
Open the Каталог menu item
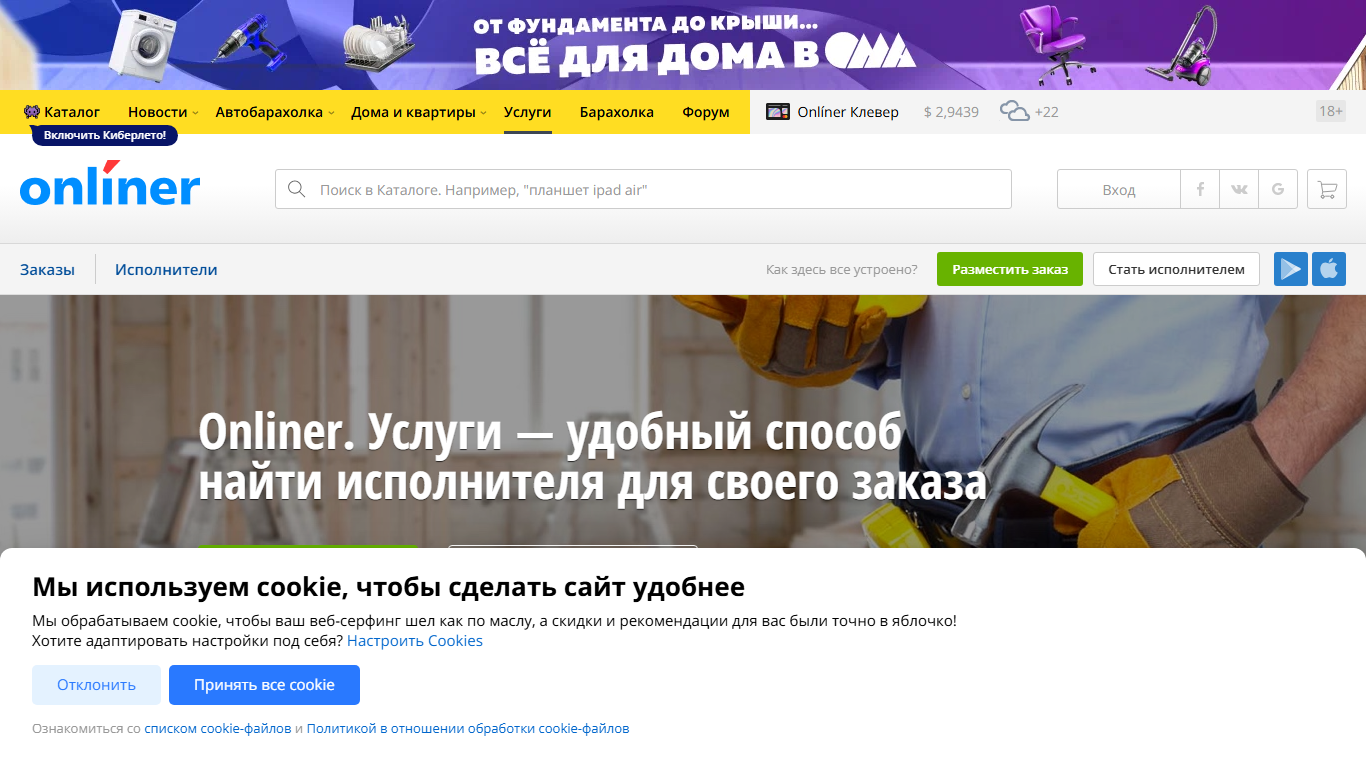[72, 112]
